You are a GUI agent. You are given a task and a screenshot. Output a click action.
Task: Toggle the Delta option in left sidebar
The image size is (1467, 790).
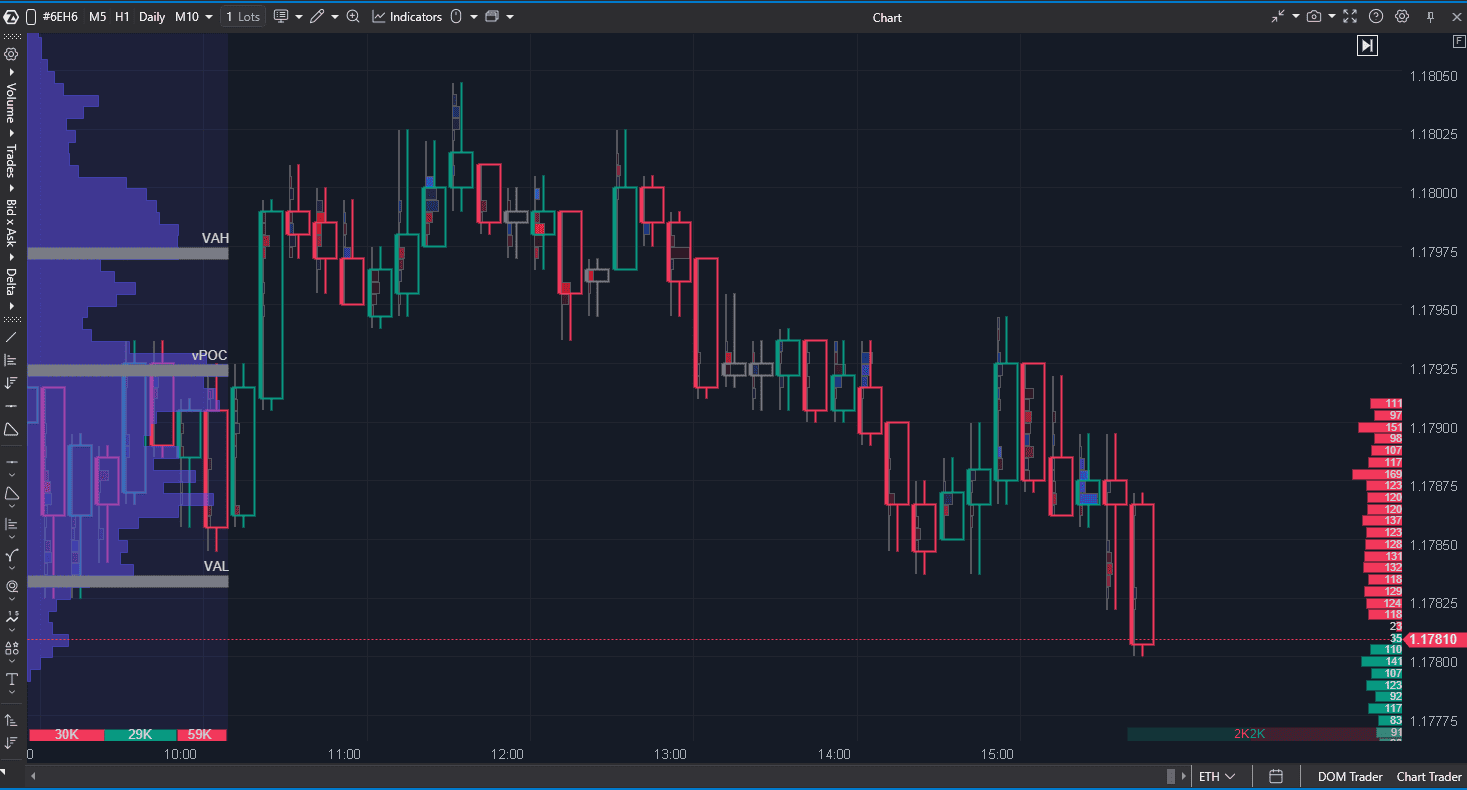[x=11, y=282]
